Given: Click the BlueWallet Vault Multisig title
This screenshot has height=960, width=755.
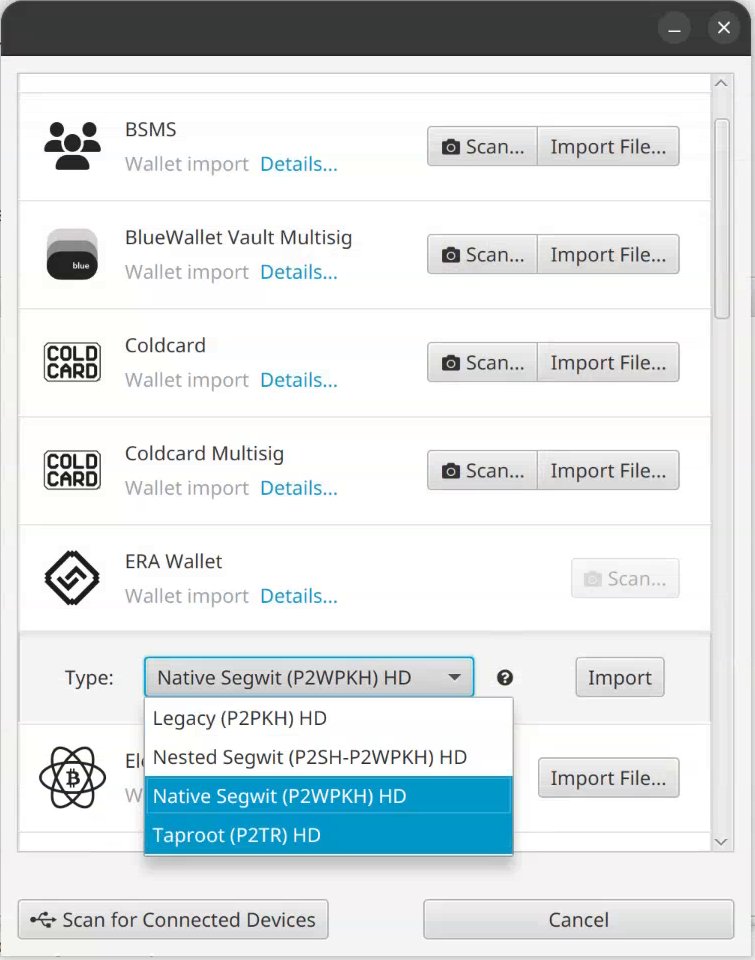Looking at the screenshot, I should 239,238.
